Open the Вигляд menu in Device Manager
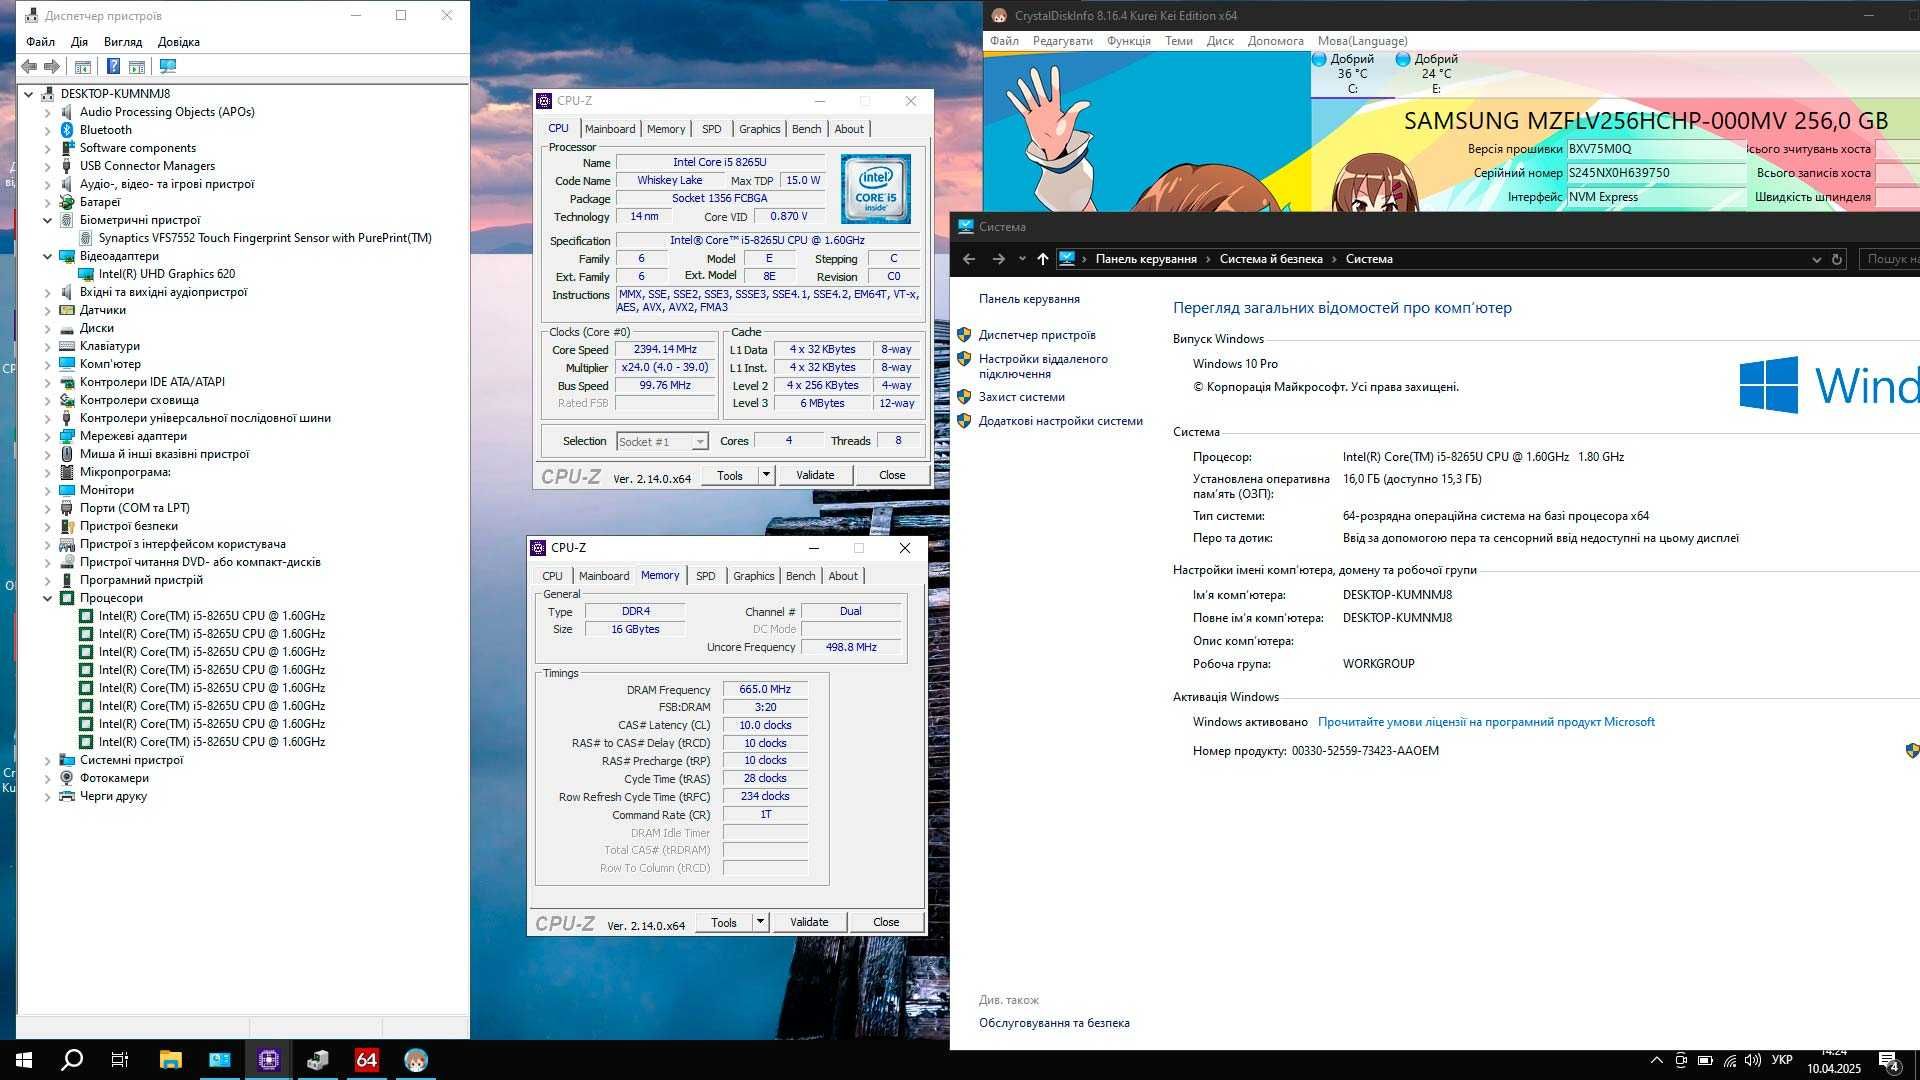The width and height of the screenshot is (1920, 1080). coord(123,42)
